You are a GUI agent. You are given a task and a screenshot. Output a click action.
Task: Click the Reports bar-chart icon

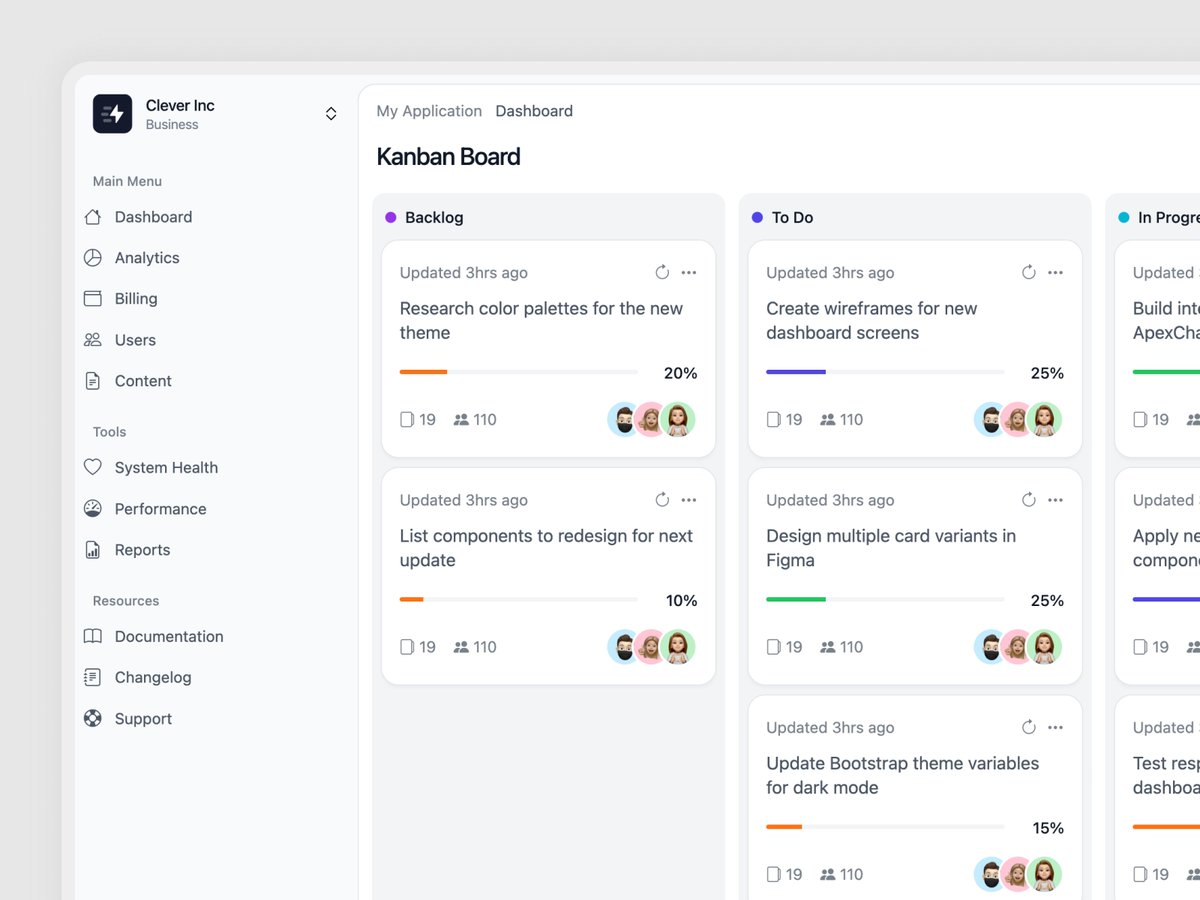92,549
